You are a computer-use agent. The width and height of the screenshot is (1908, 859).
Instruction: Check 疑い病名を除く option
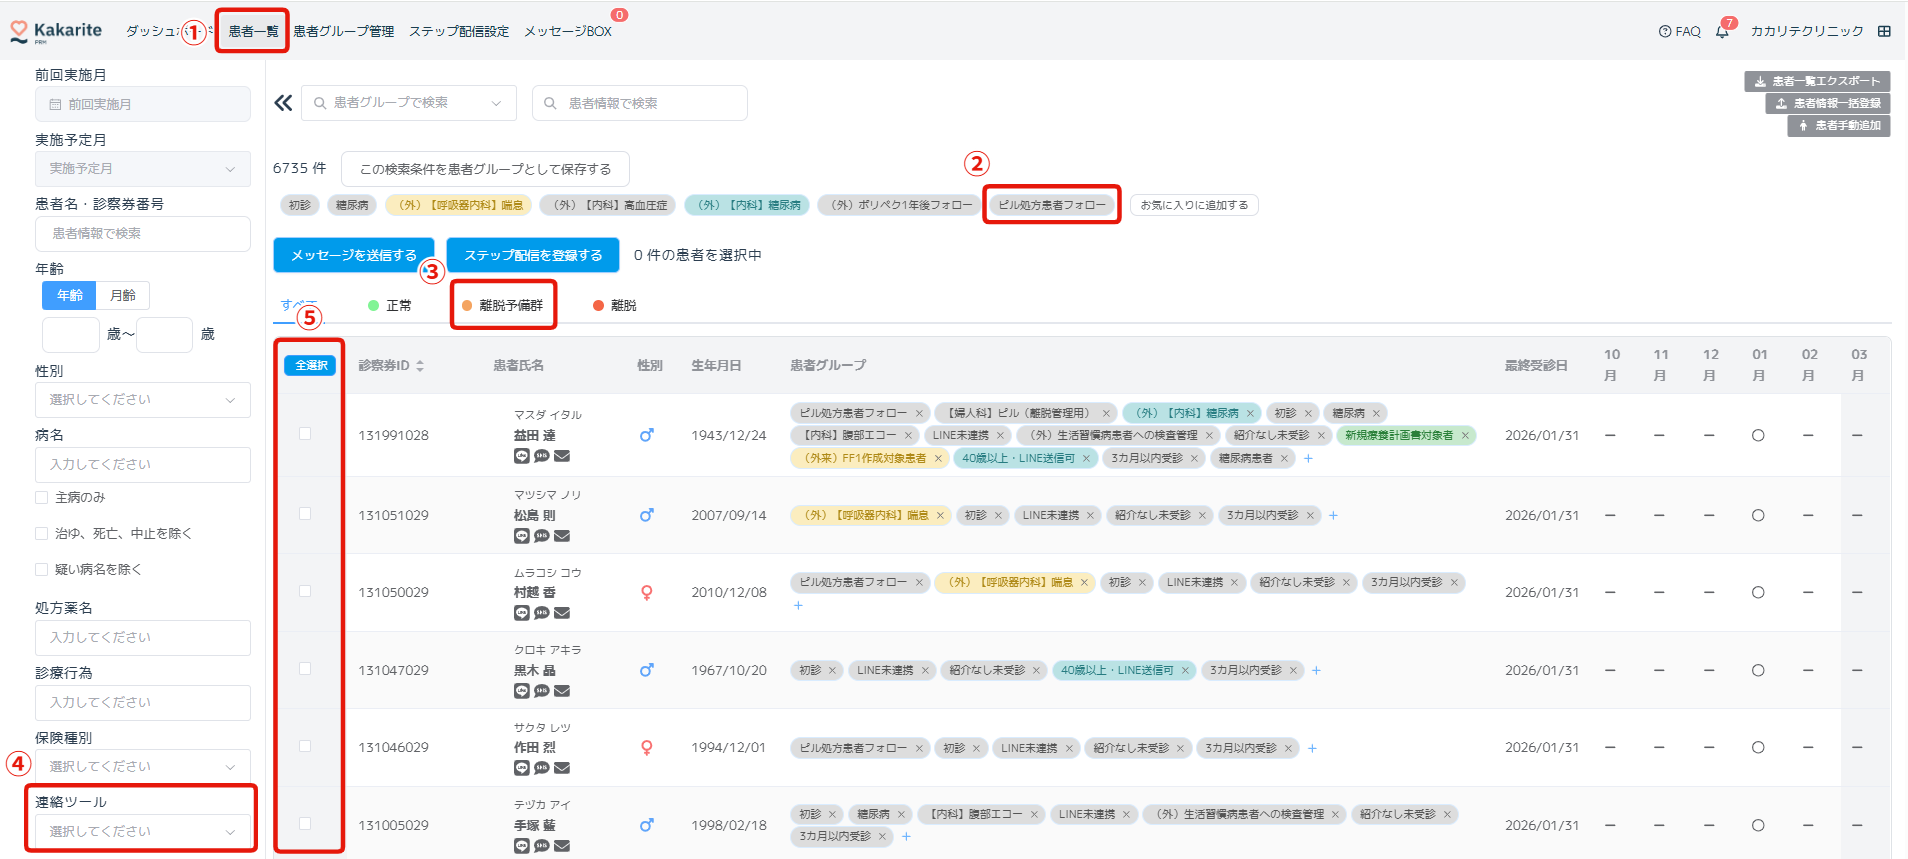point(42,569)
